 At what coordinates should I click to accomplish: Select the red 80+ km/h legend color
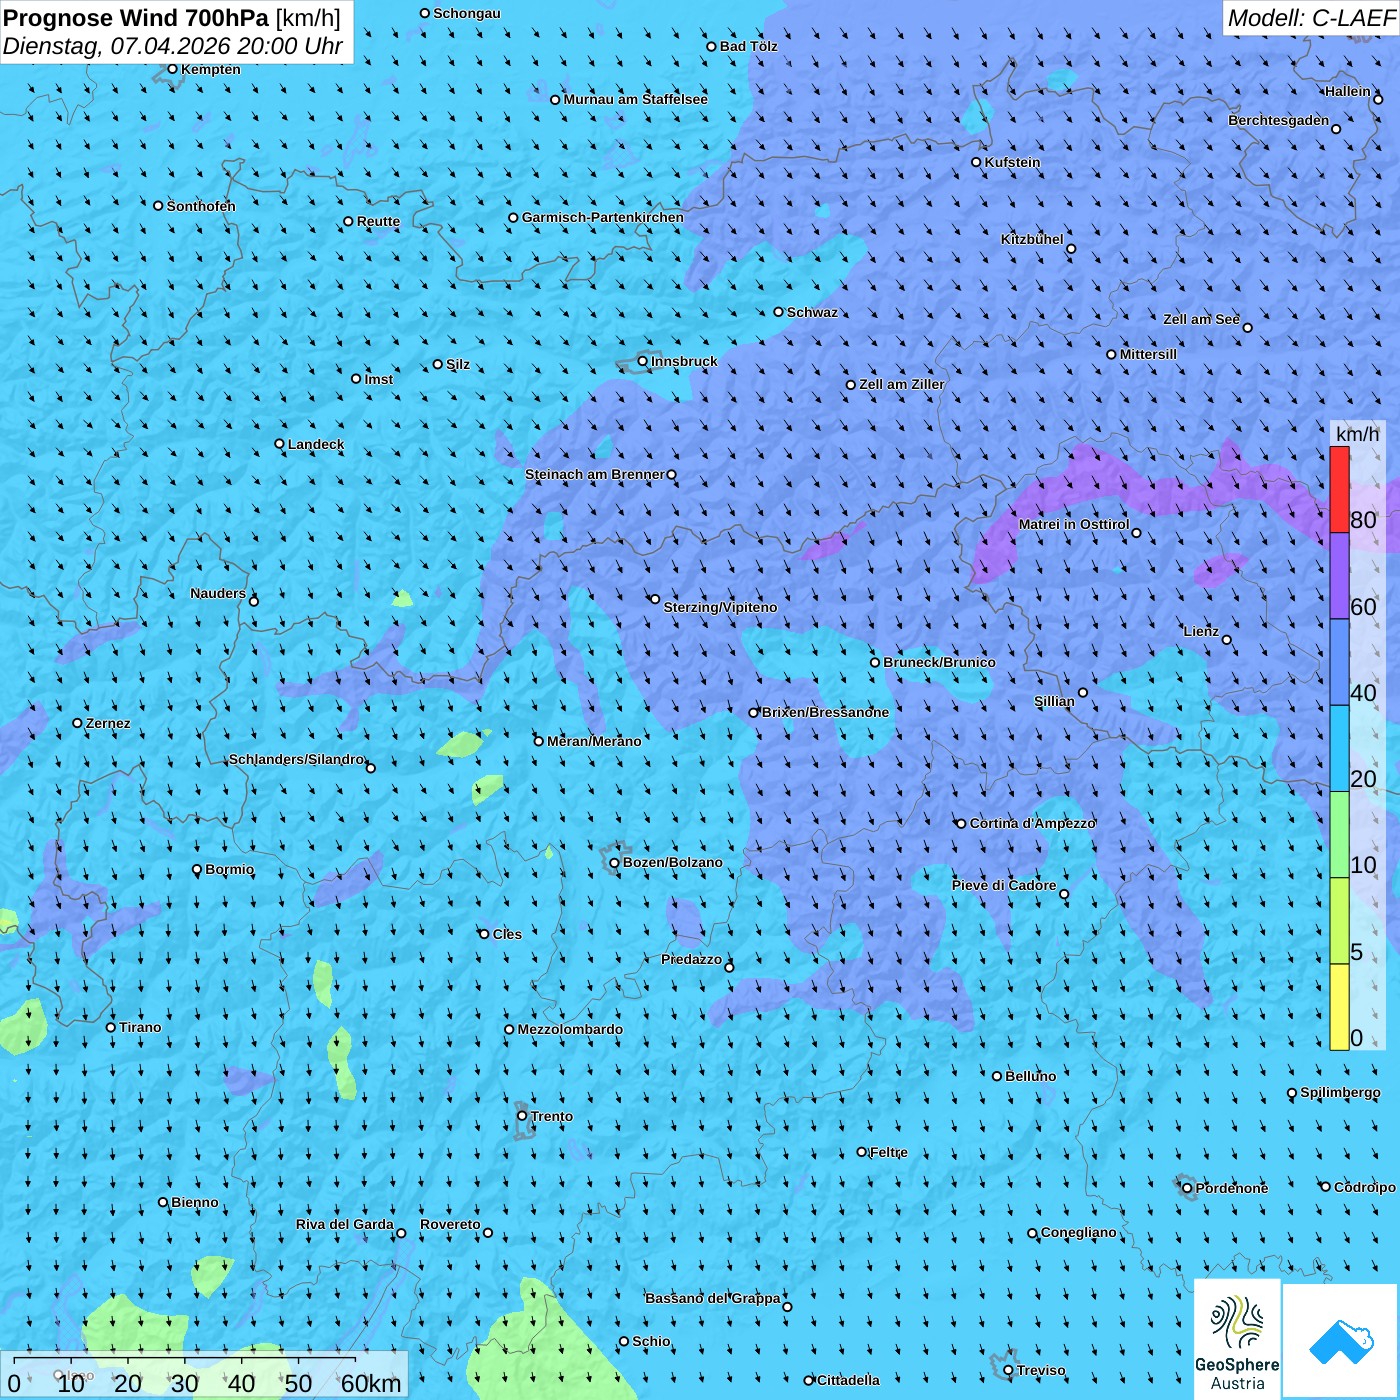(1339, 489)
